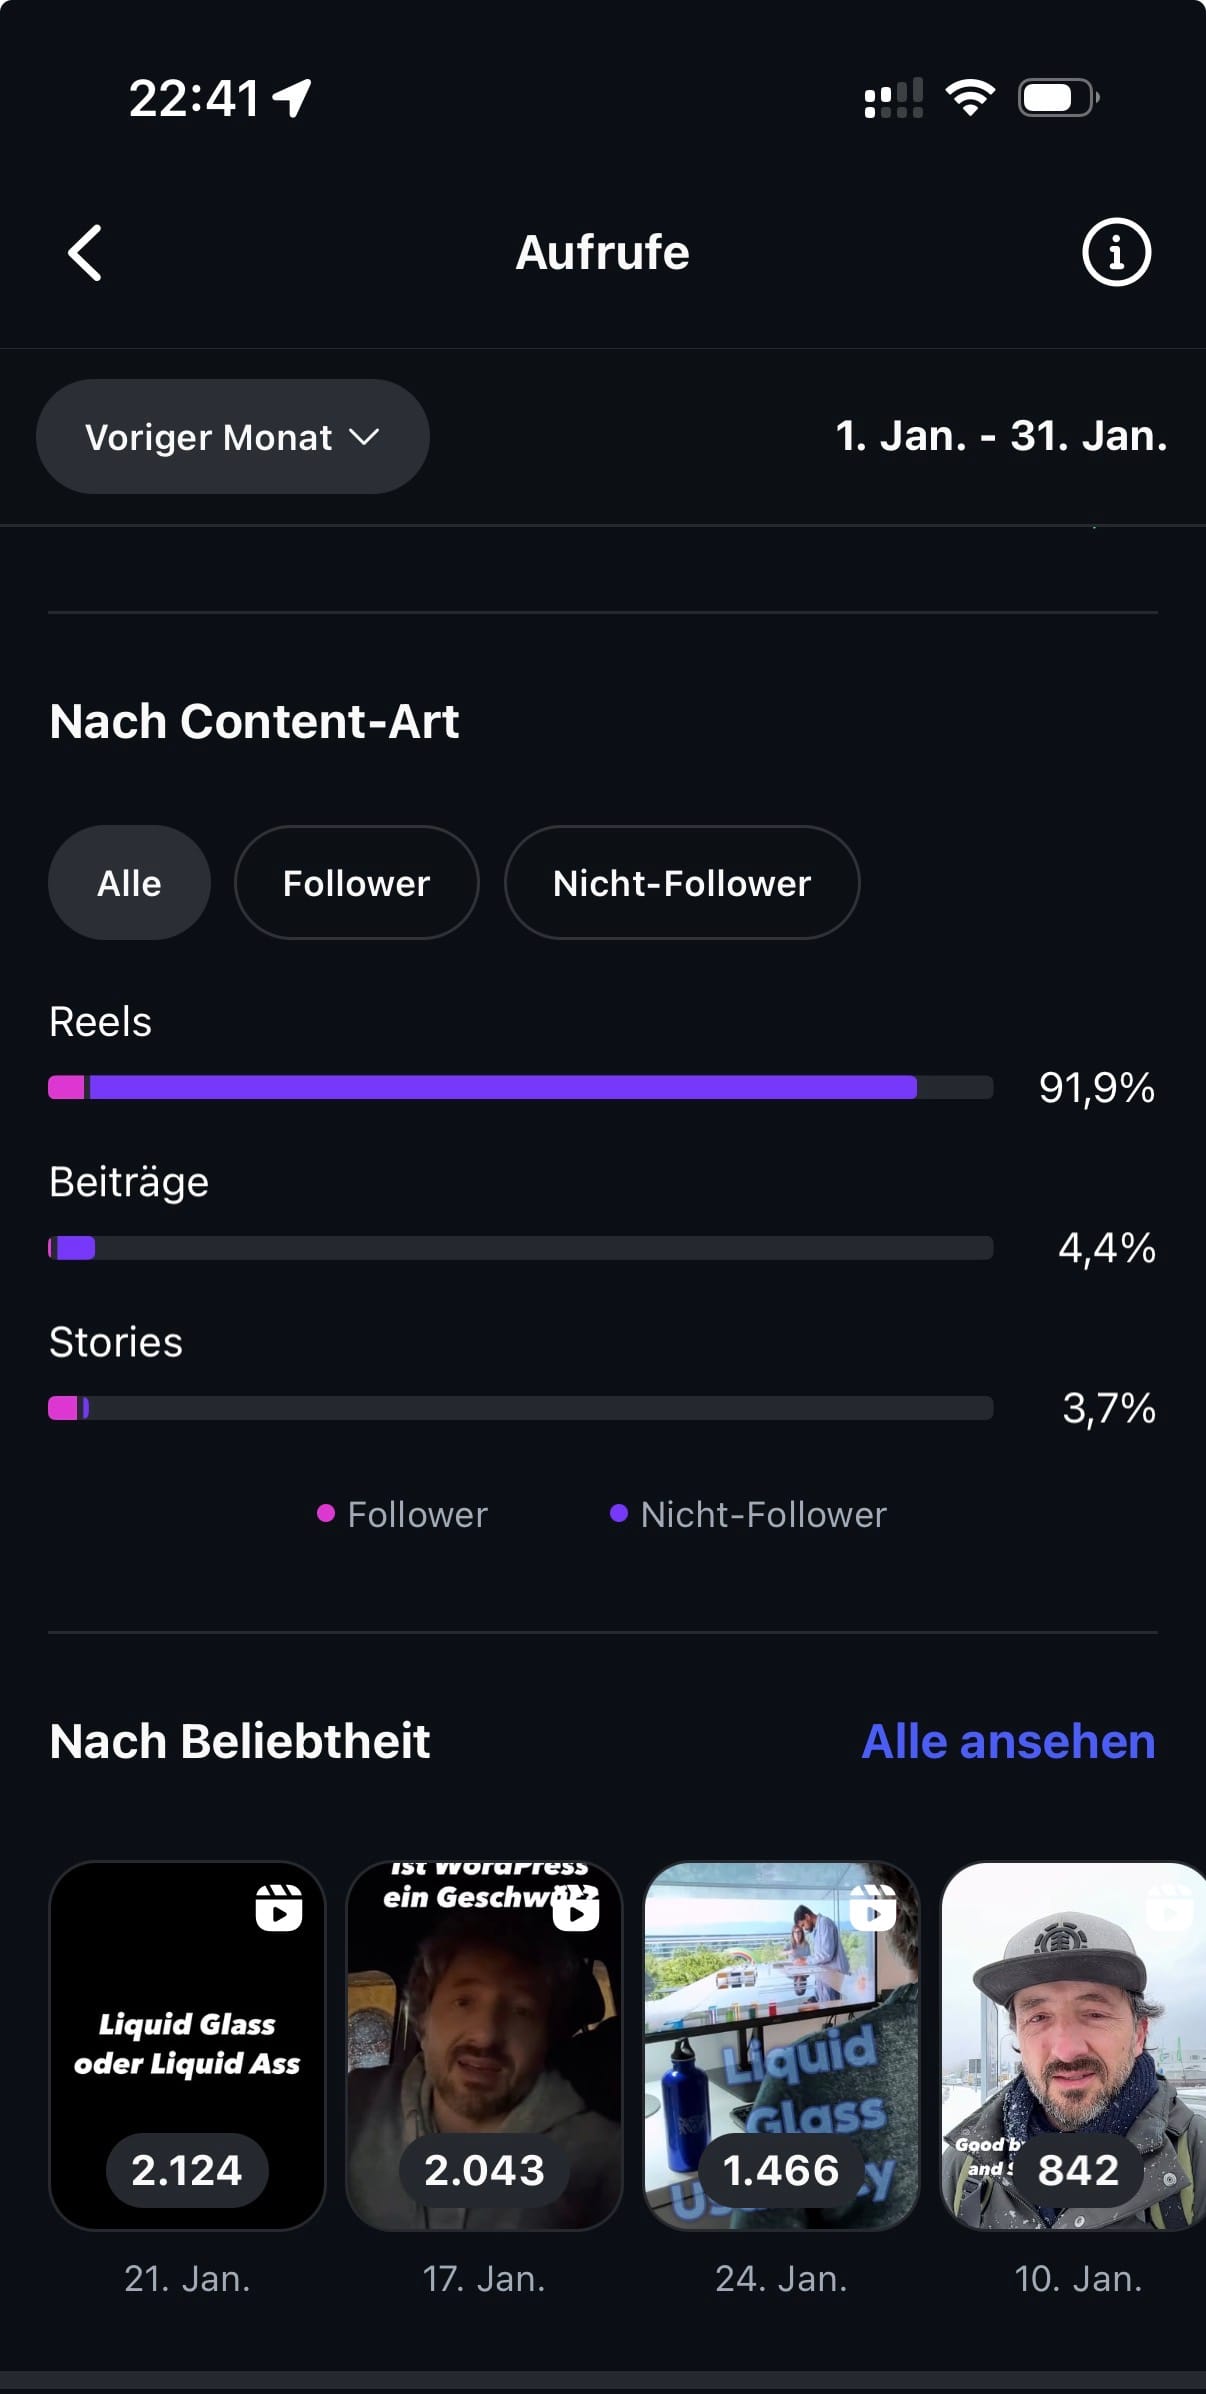Click the Reels 91,9% progress bar

tap(519, 1087)
